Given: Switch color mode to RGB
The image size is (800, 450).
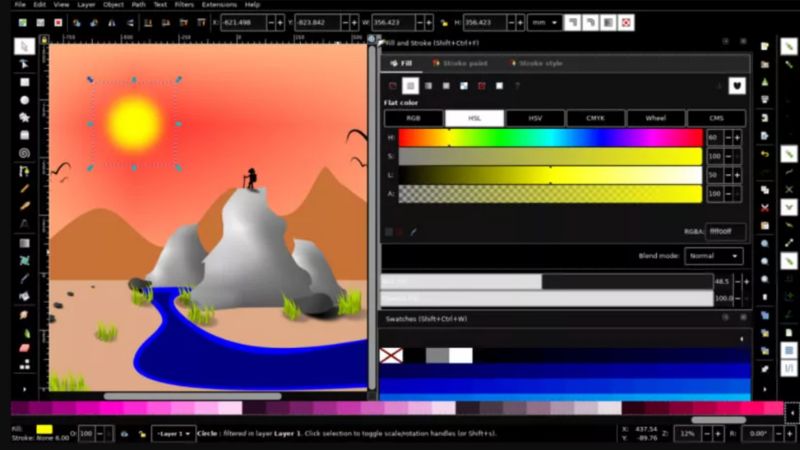Looking at the screenshot, I should [x=413, y=118].
